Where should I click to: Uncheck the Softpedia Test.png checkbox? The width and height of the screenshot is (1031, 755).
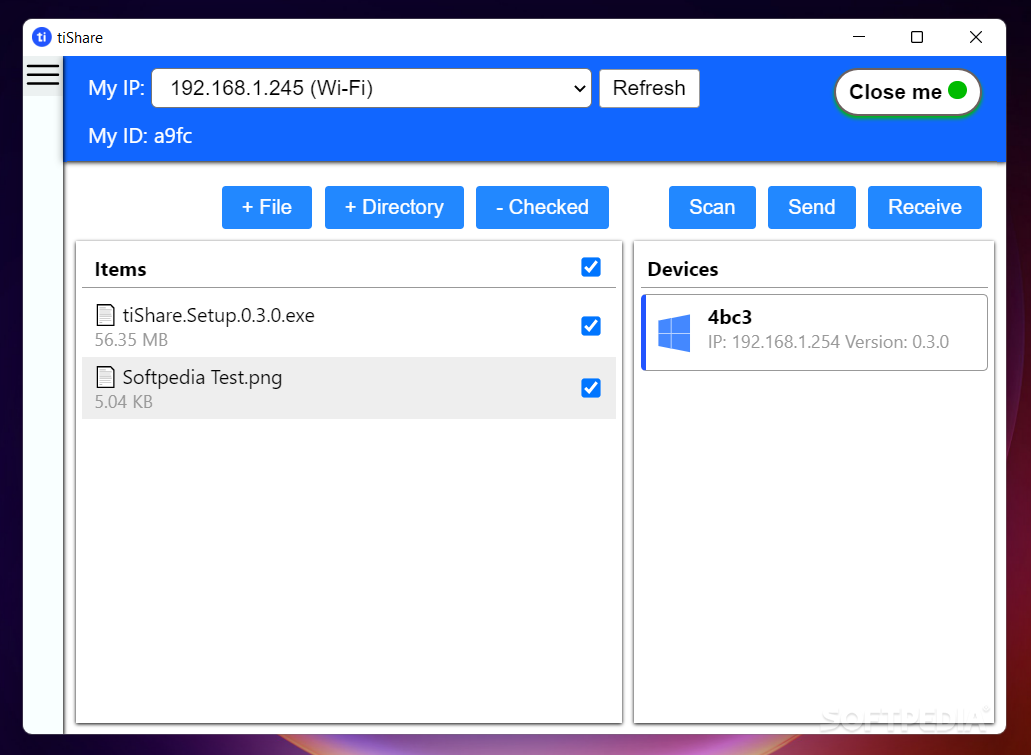[590, 388]
